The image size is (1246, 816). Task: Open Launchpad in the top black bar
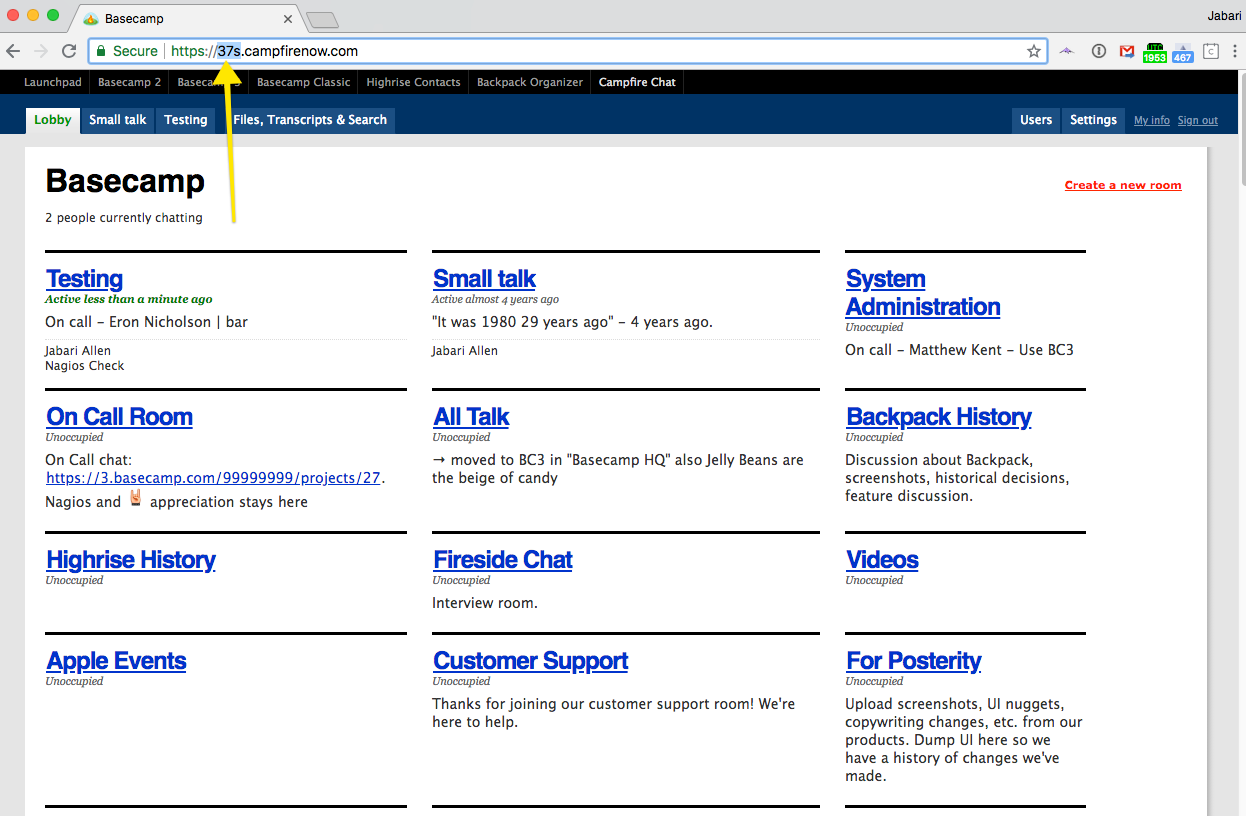click(53, 82)
